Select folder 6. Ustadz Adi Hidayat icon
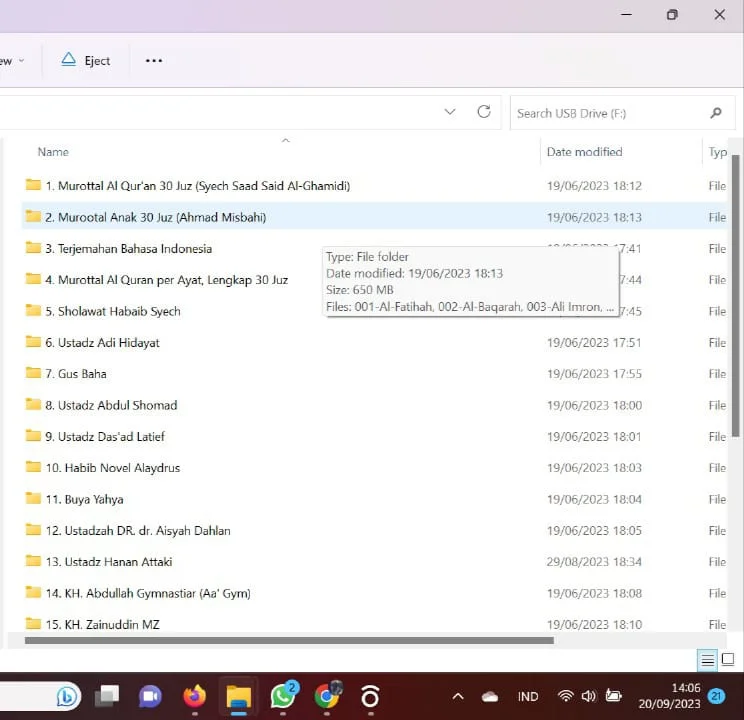 click(x=33, y=342)
